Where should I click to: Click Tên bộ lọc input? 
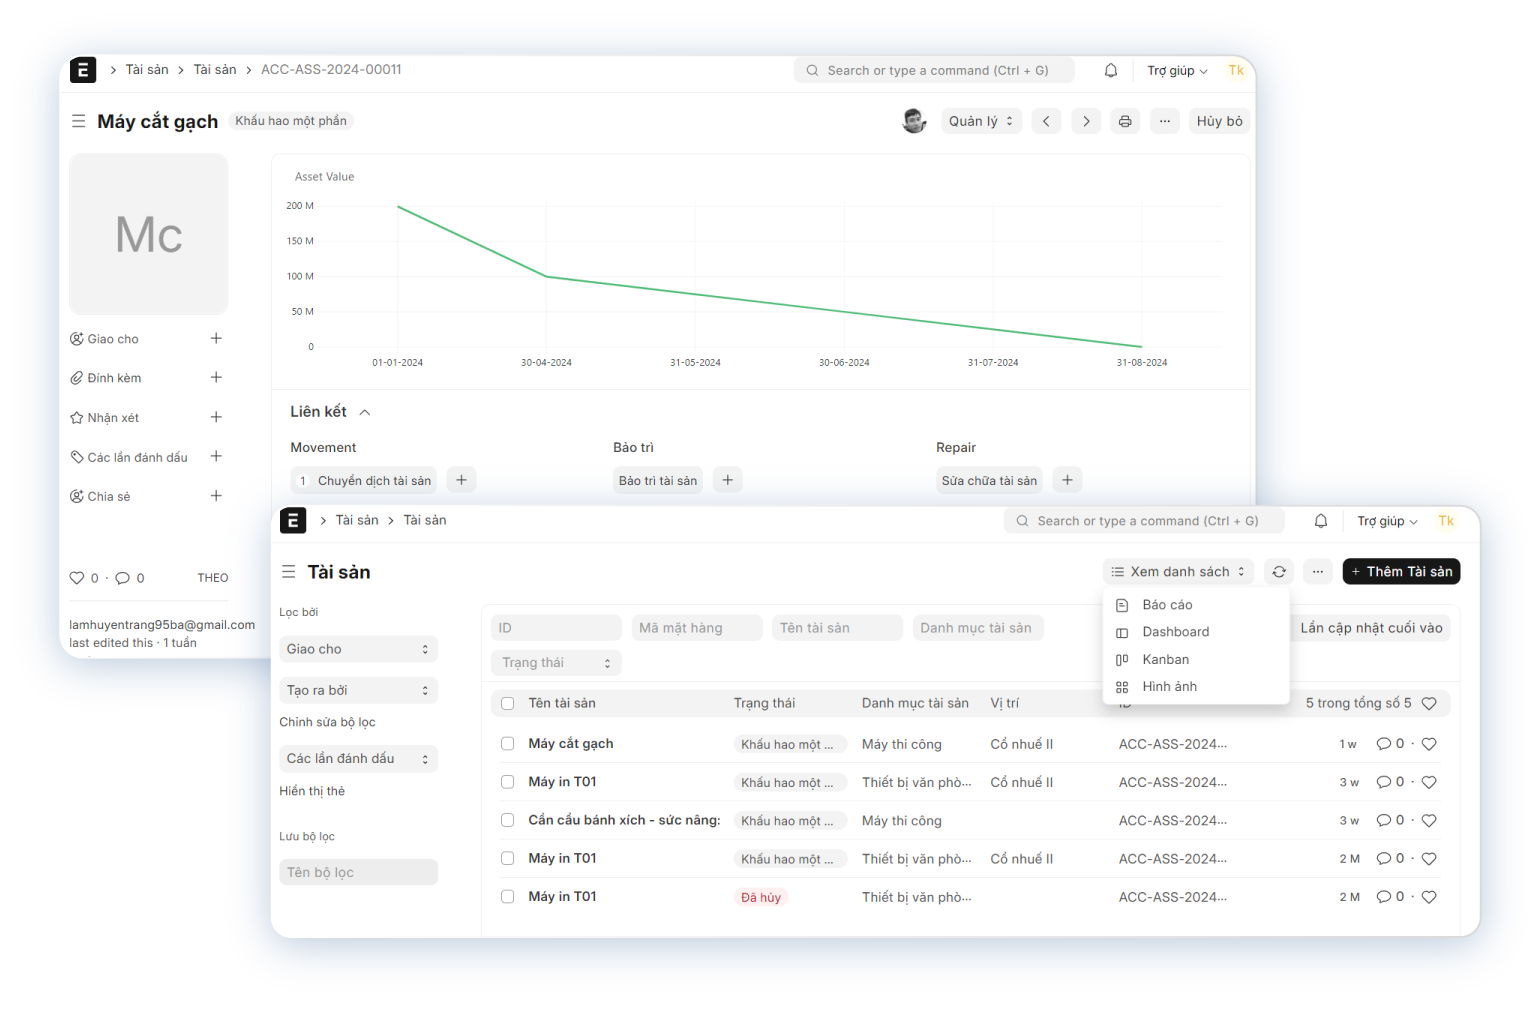point(358,873)
